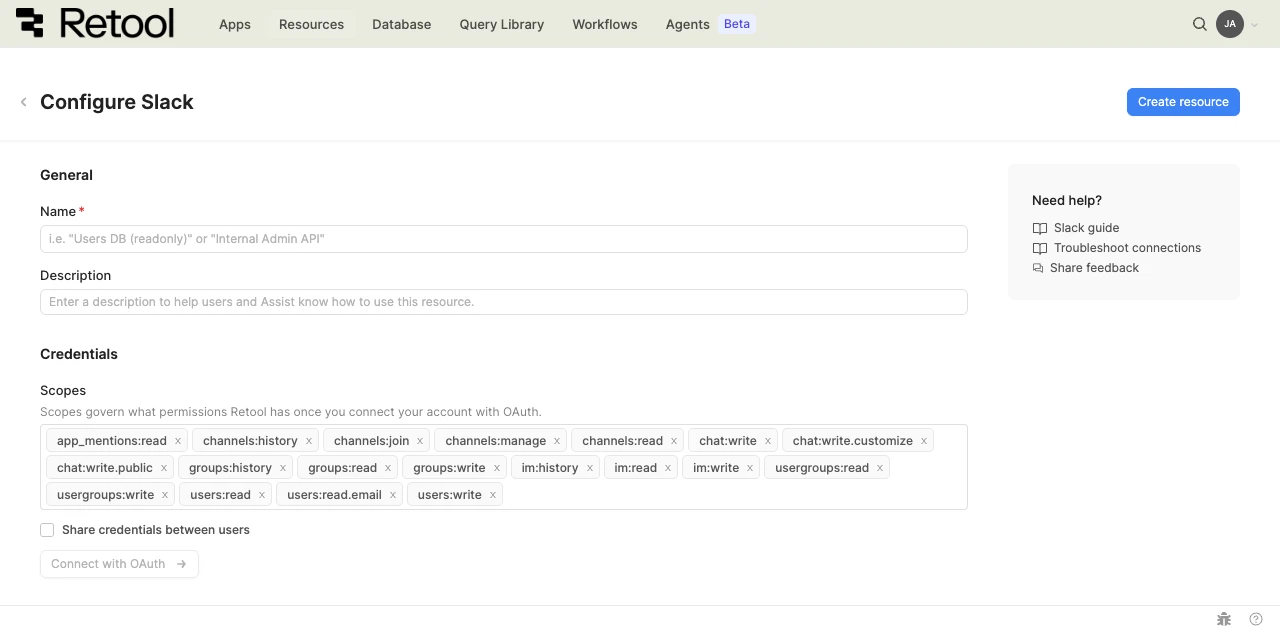Remove the users:read scope
Viewport: 1280px width, 633px height.
[262, 495]
